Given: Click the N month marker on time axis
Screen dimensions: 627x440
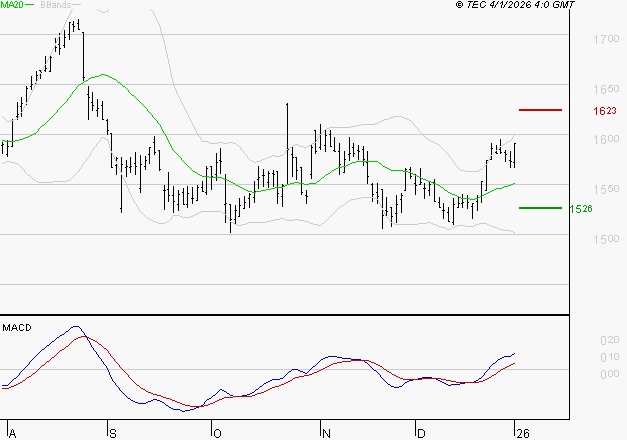Looking at the screenshot, I should [x=326, y=434].
